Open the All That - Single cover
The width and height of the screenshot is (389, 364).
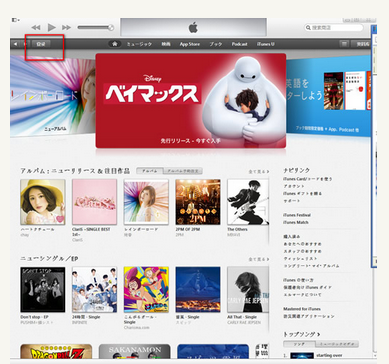(x=248, y=289)
